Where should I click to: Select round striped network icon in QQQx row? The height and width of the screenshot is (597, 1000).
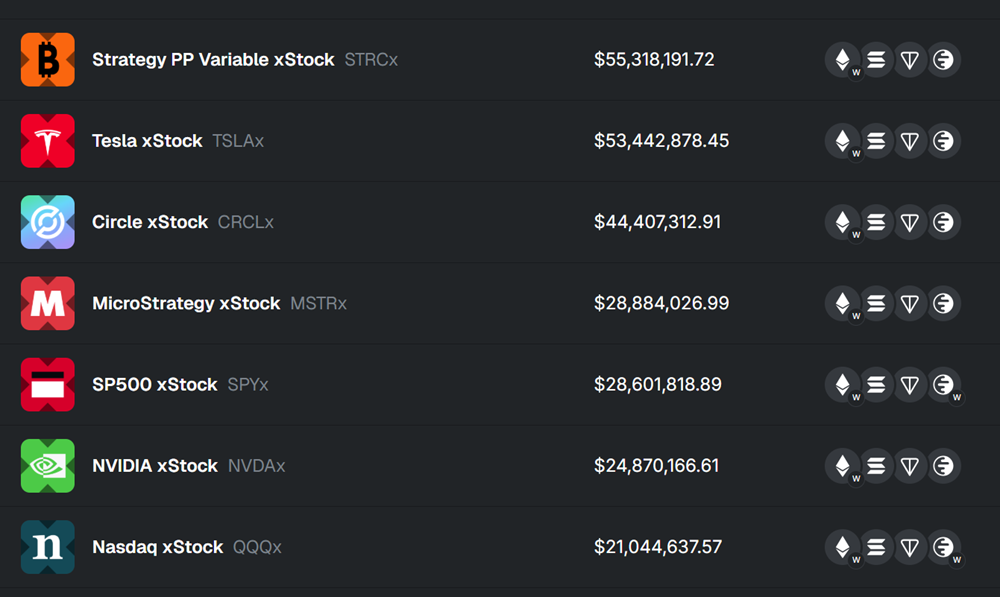(943, 547)
